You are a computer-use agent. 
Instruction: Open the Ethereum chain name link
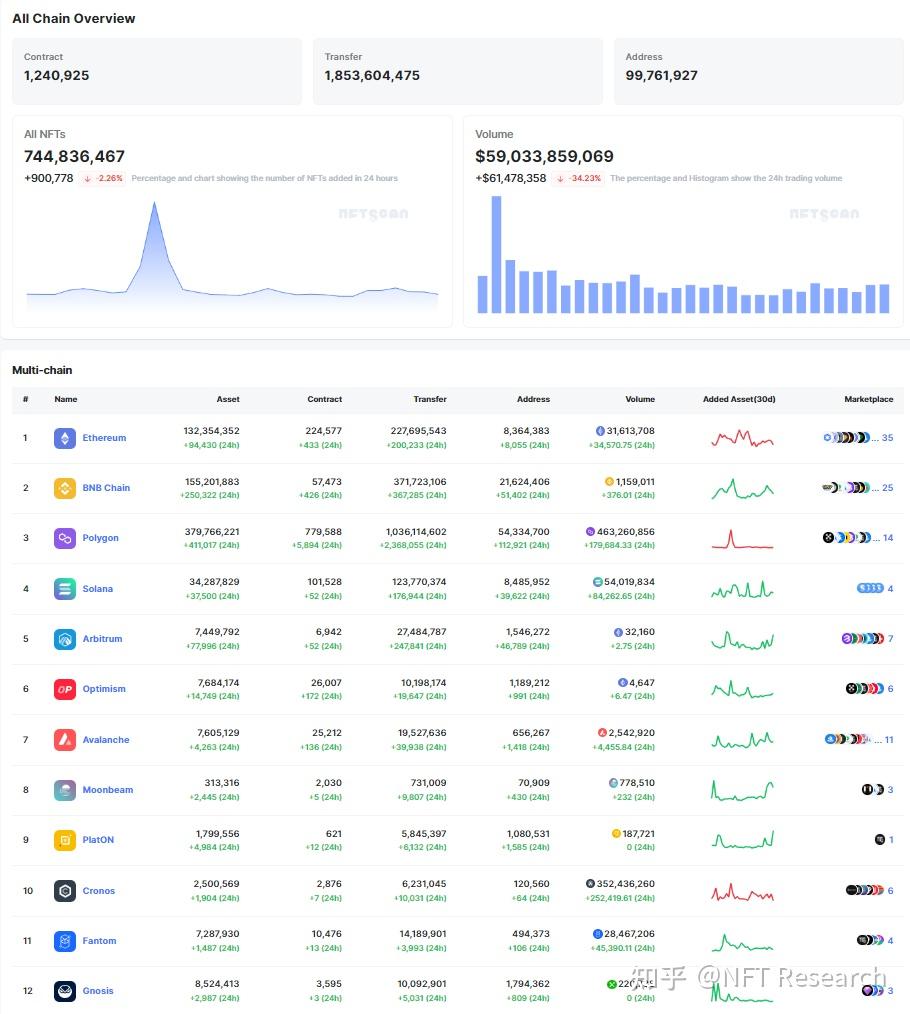click(x=105, y=437)
